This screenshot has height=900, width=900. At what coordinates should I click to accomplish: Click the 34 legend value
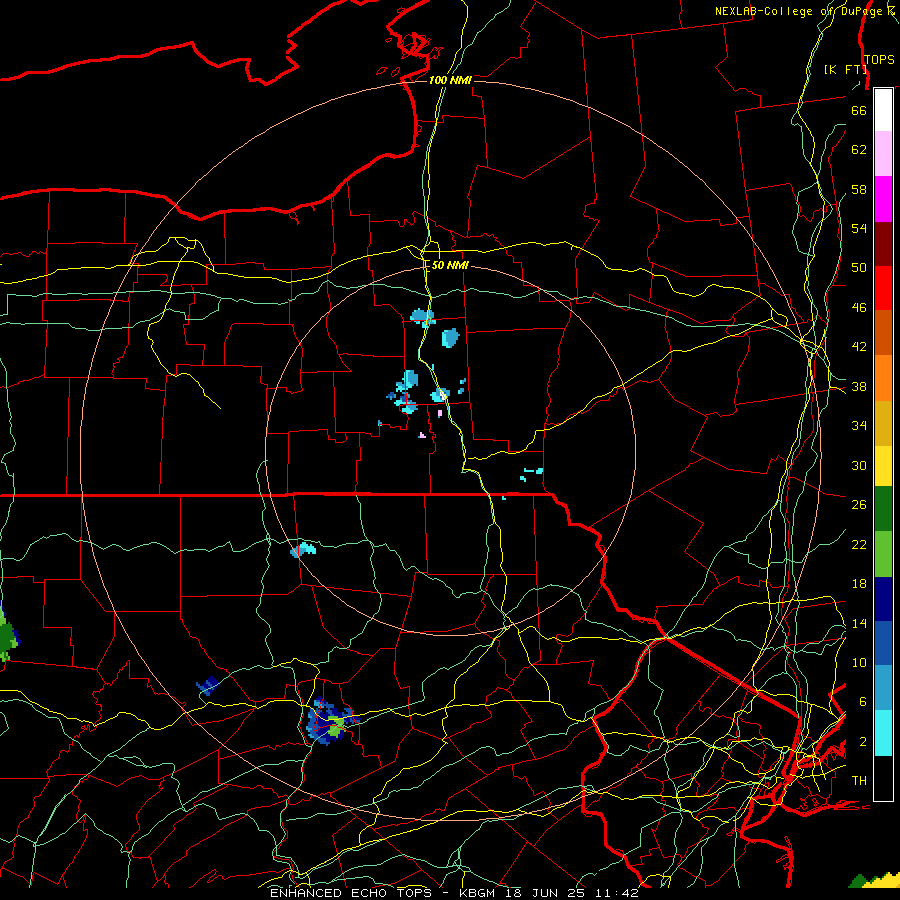[x=859, y=426]
